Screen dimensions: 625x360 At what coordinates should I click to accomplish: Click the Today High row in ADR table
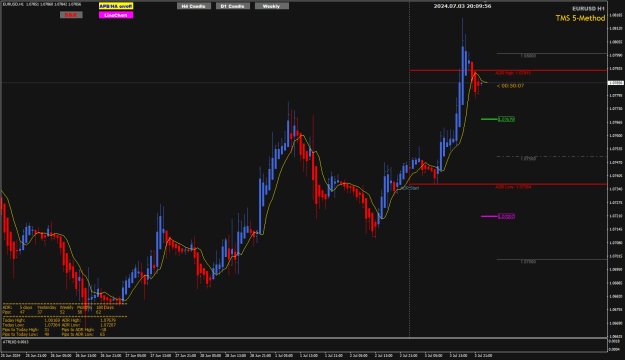[31, 320]
